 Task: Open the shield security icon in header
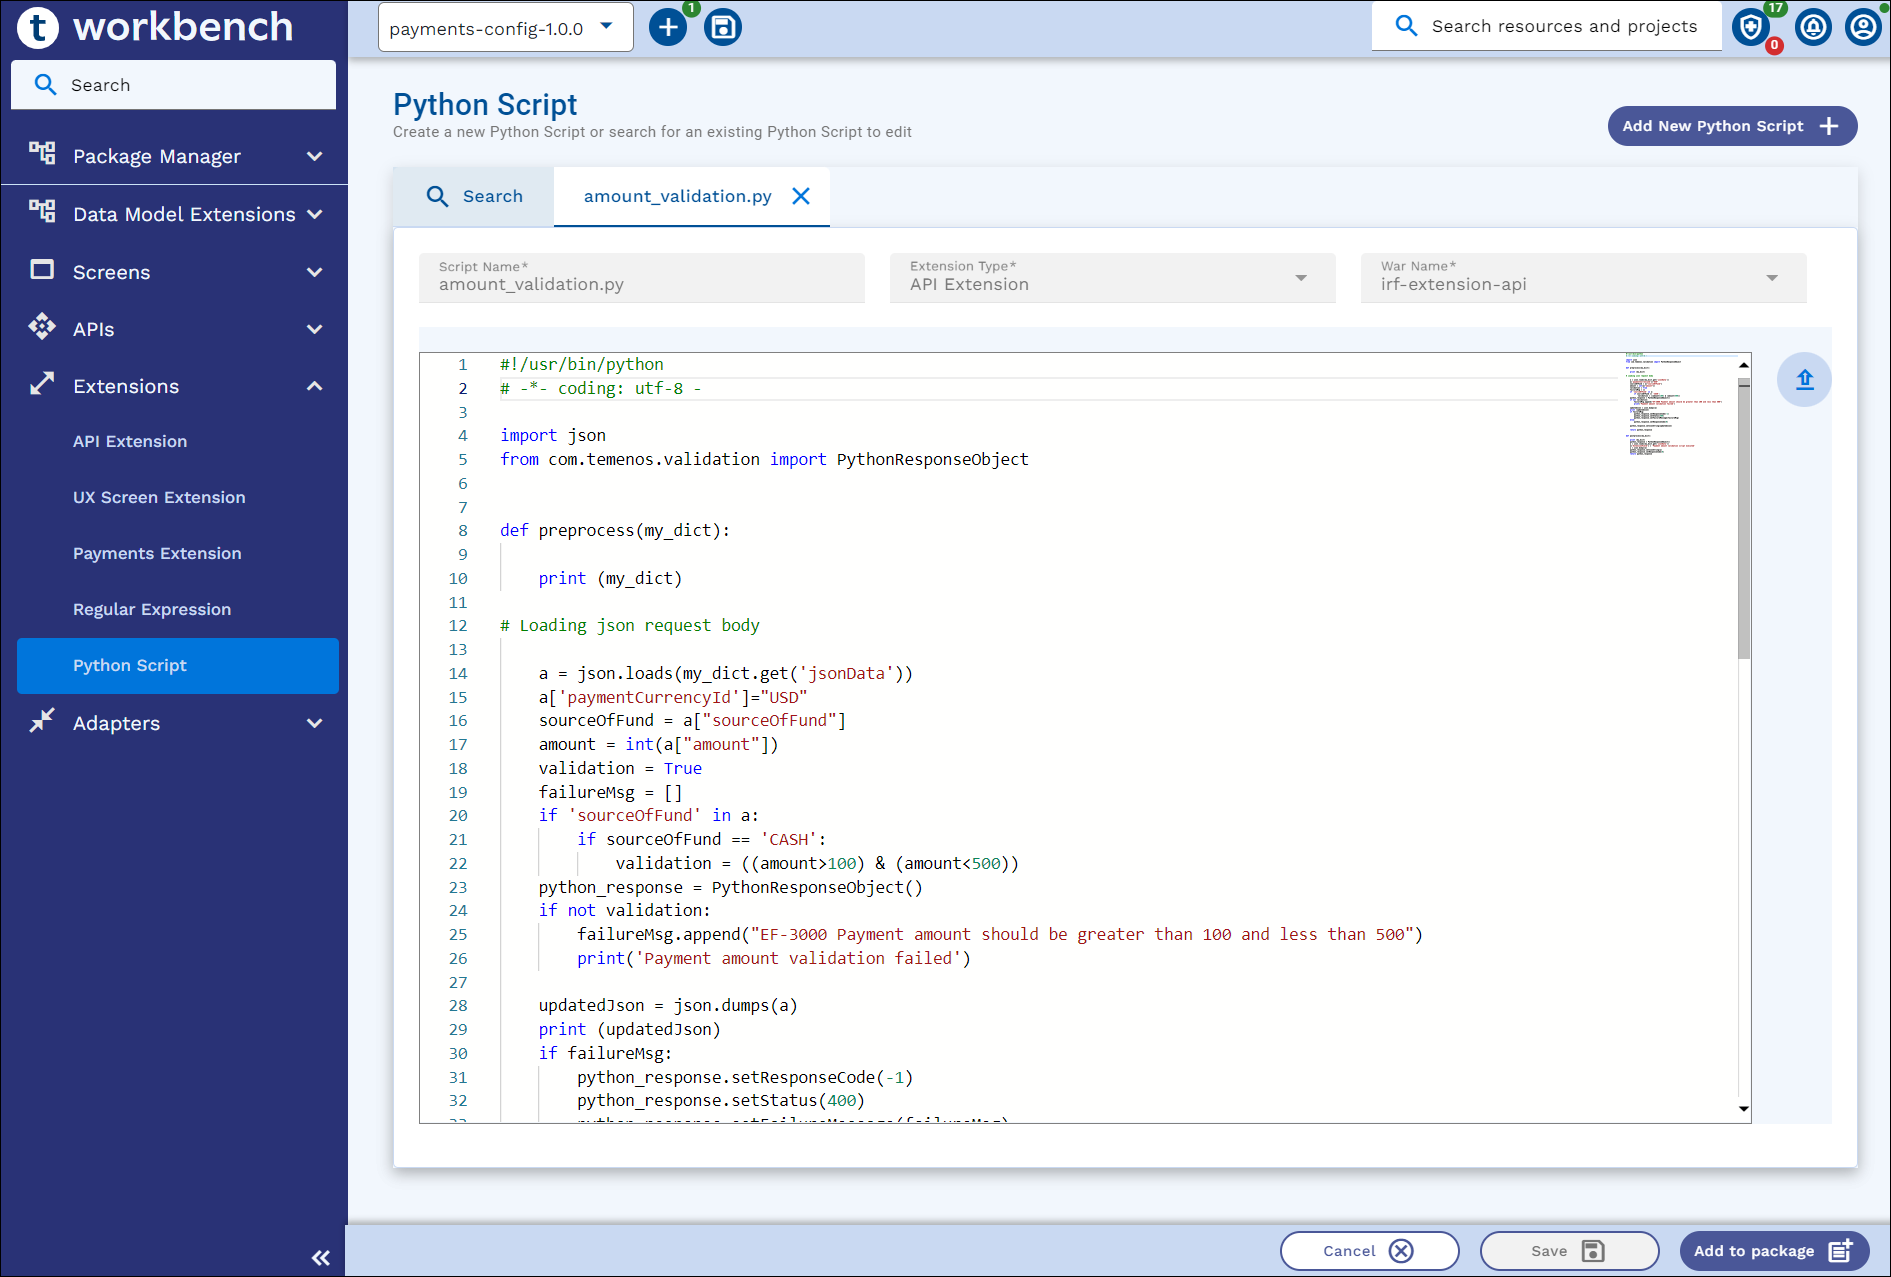coord(1751,28)
